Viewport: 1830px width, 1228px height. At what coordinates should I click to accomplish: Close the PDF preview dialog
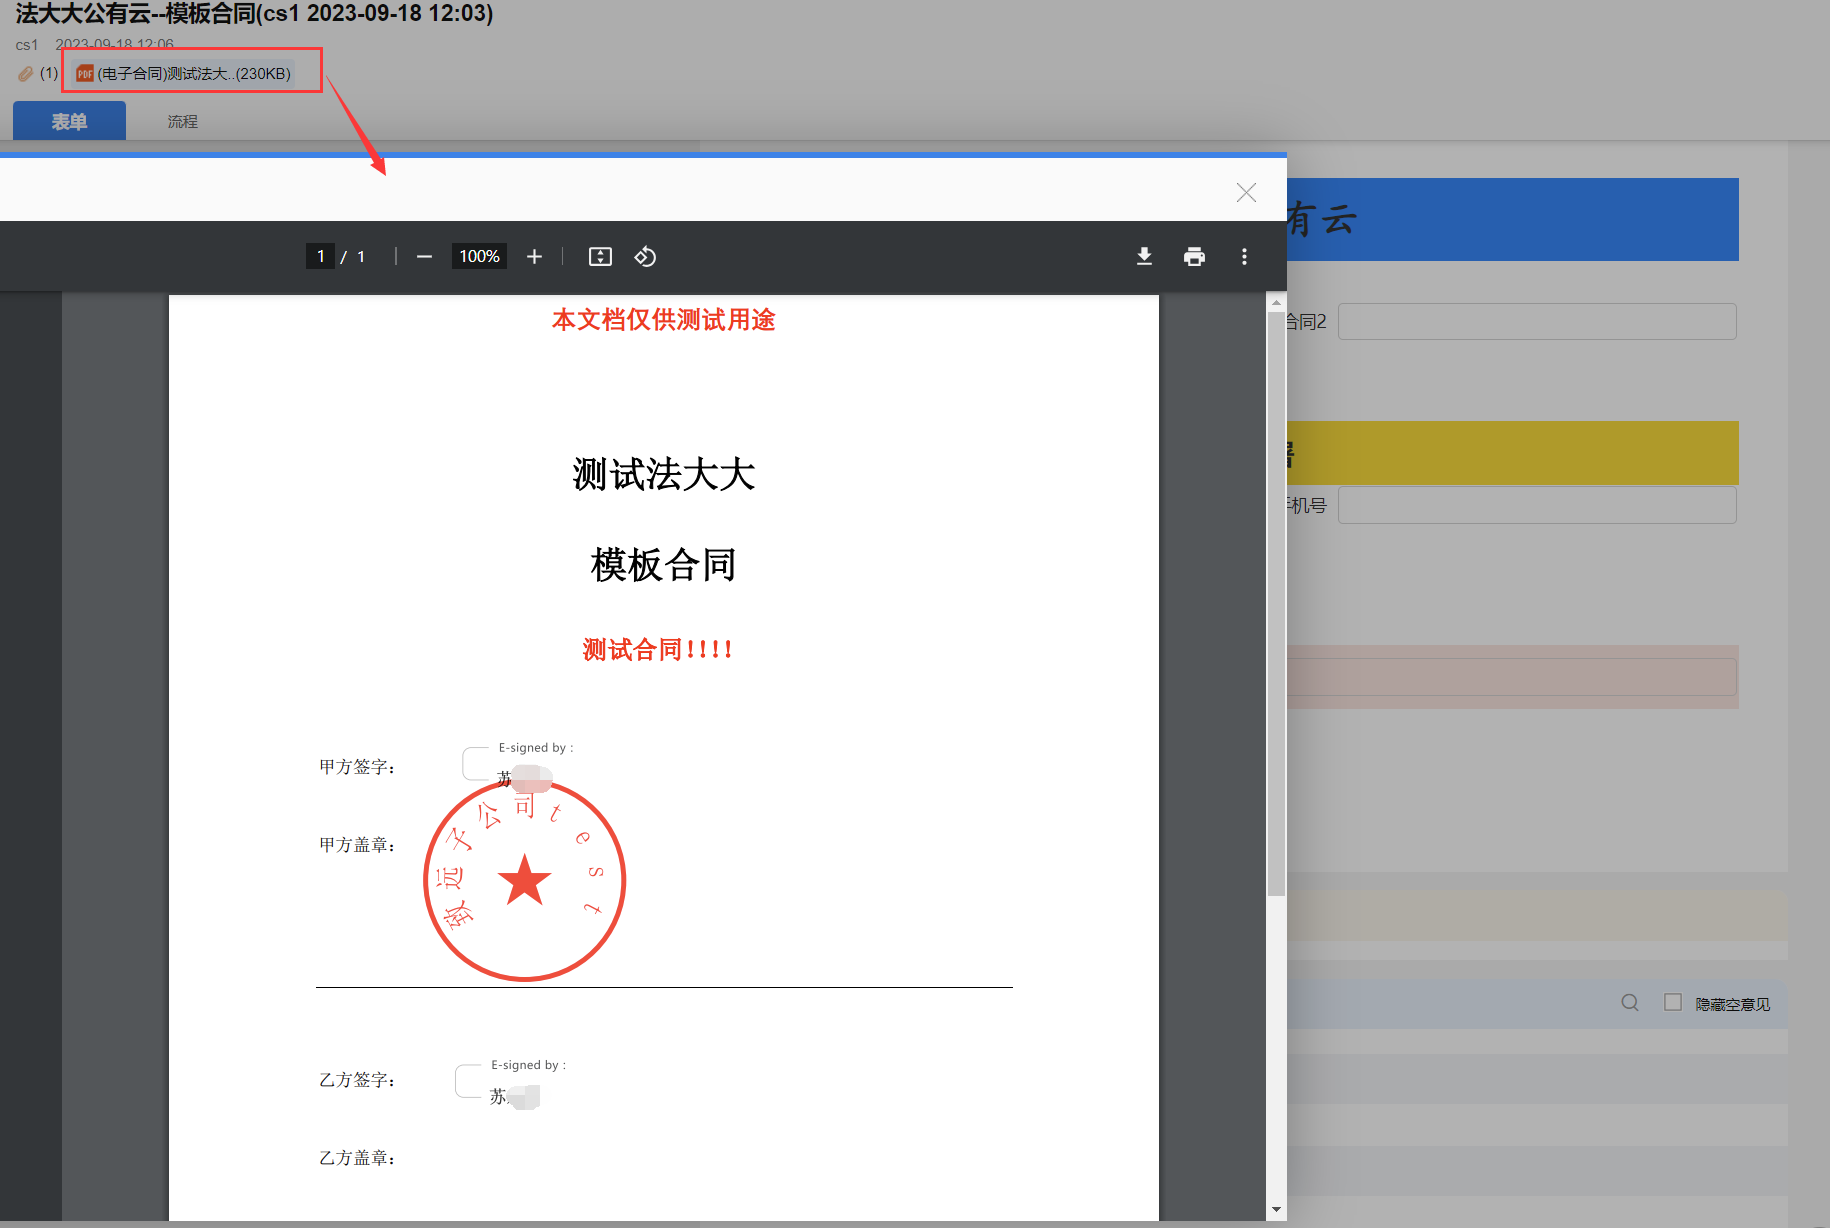click(x=1246, y=193)
